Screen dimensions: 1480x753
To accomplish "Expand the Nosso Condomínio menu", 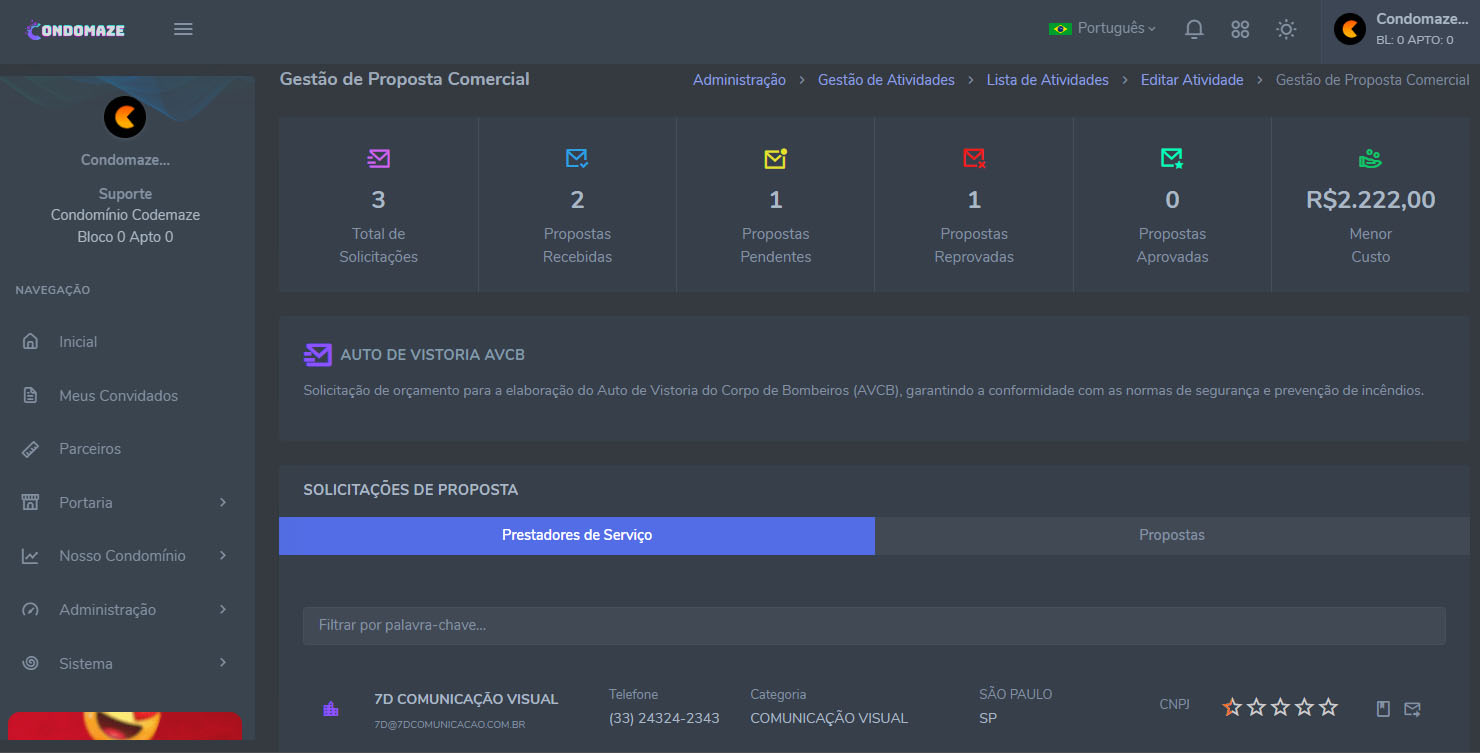I will [x=124, y=556].
